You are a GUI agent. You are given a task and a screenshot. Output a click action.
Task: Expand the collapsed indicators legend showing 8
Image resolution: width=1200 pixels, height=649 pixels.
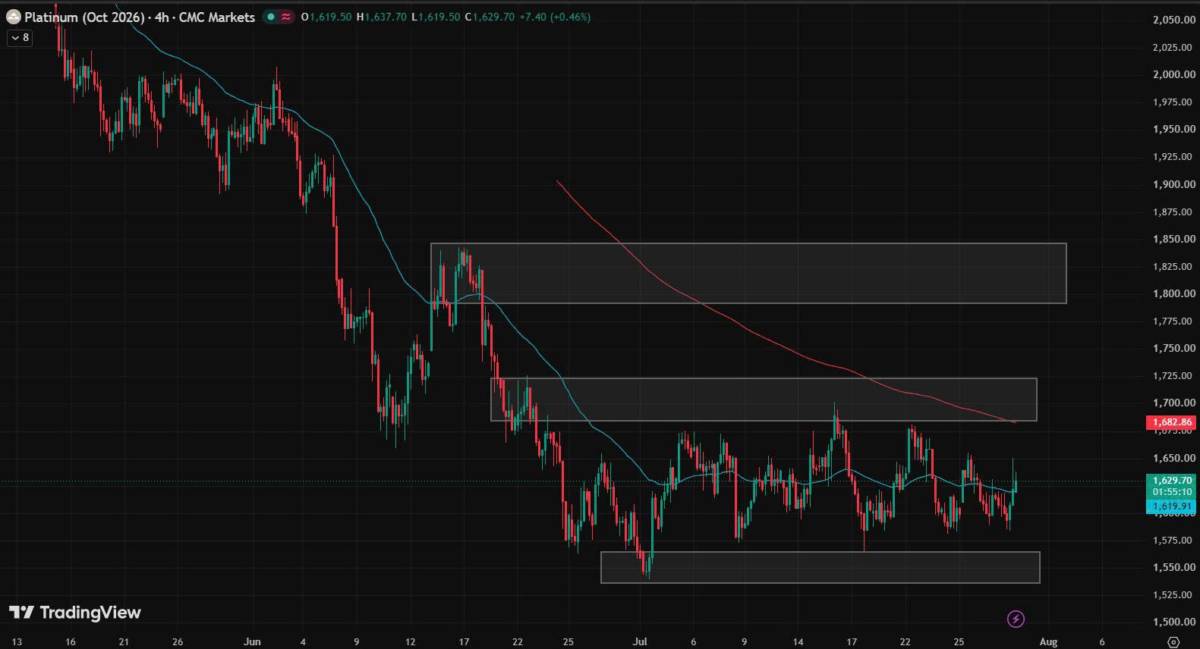19,38
